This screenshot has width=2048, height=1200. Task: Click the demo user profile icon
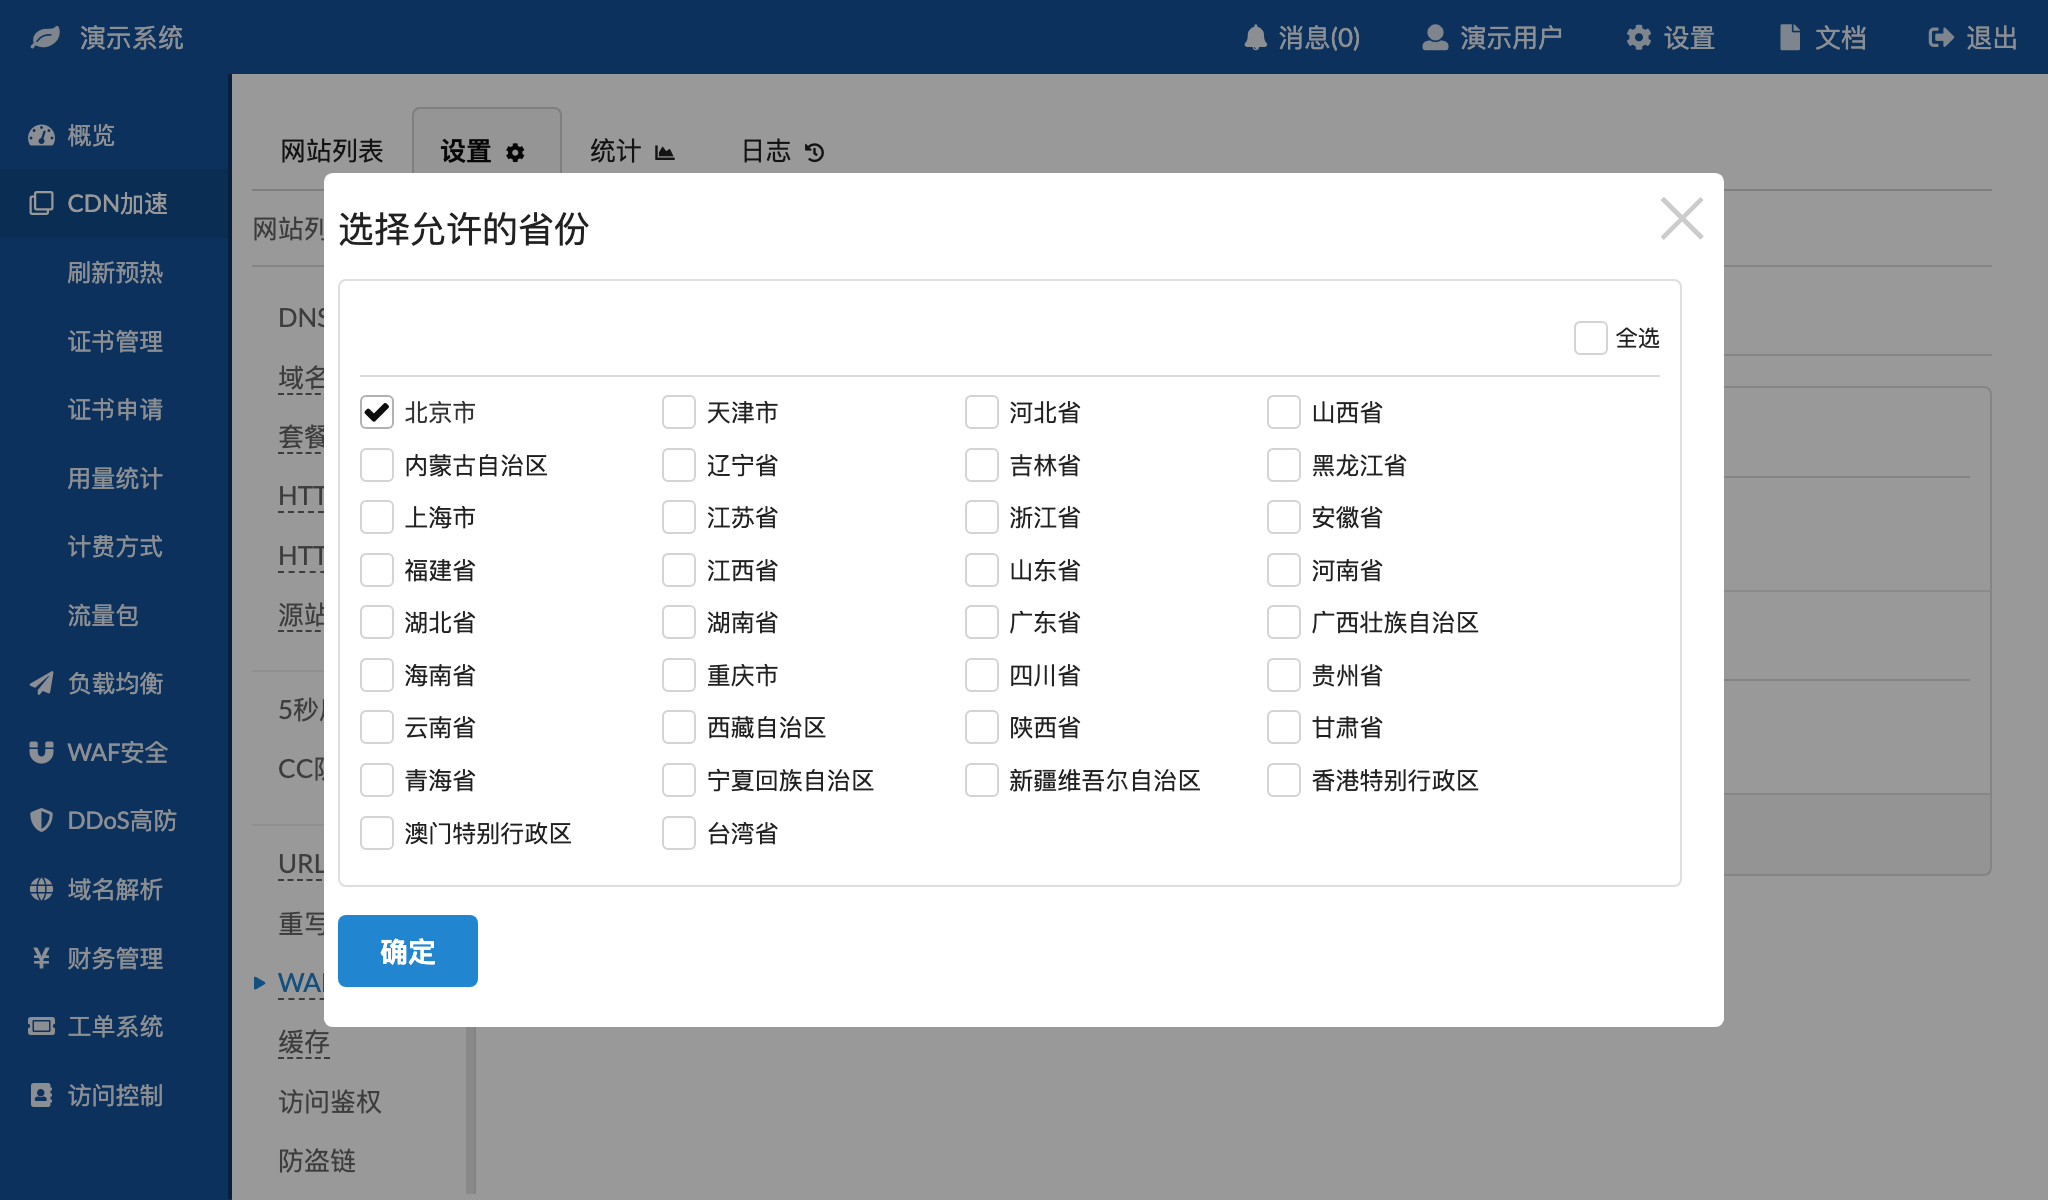pos(1435,38)
